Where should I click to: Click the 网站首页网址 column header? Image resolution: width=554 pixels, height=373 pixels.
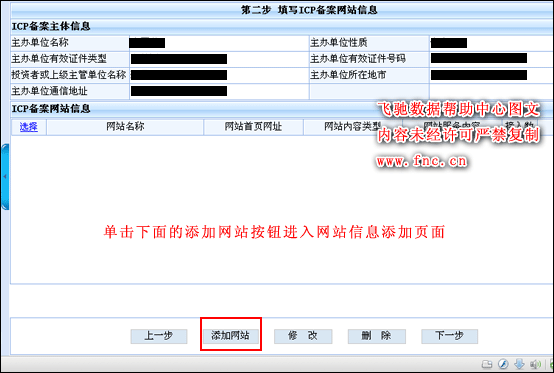point(253,127)
